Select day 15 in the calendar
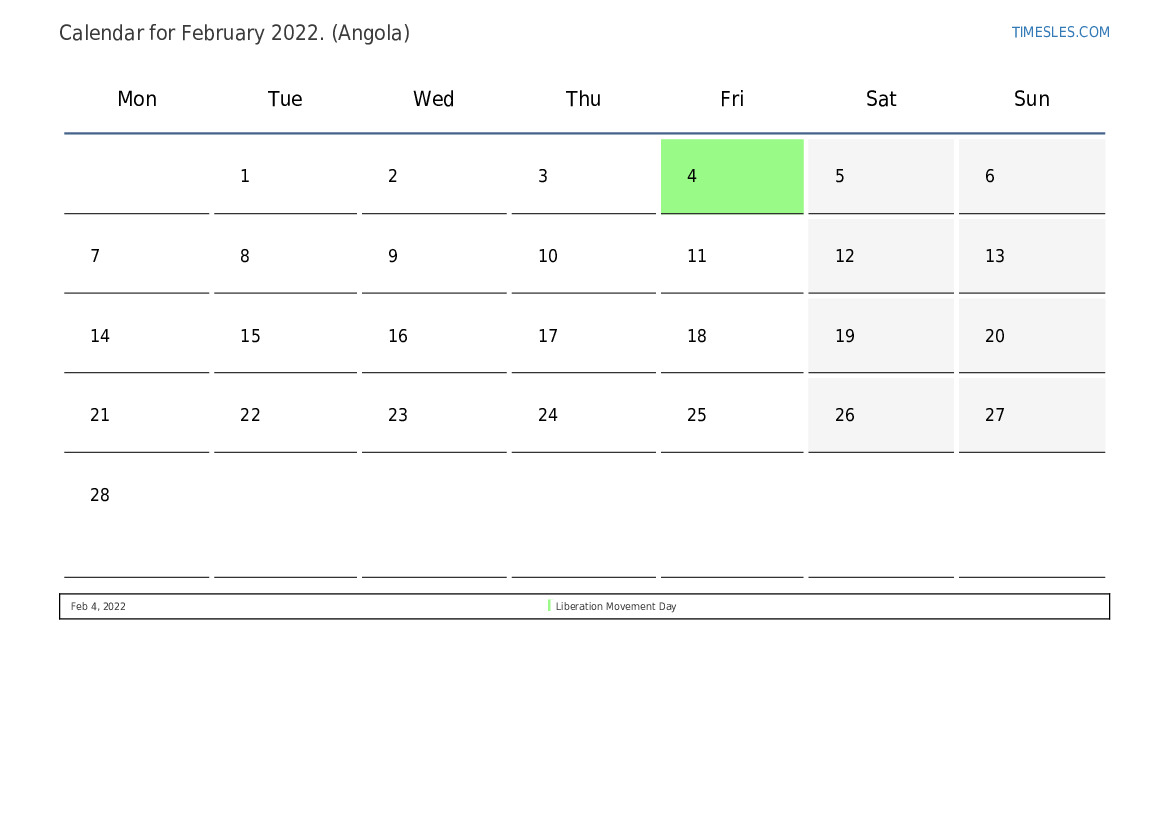 286,336
